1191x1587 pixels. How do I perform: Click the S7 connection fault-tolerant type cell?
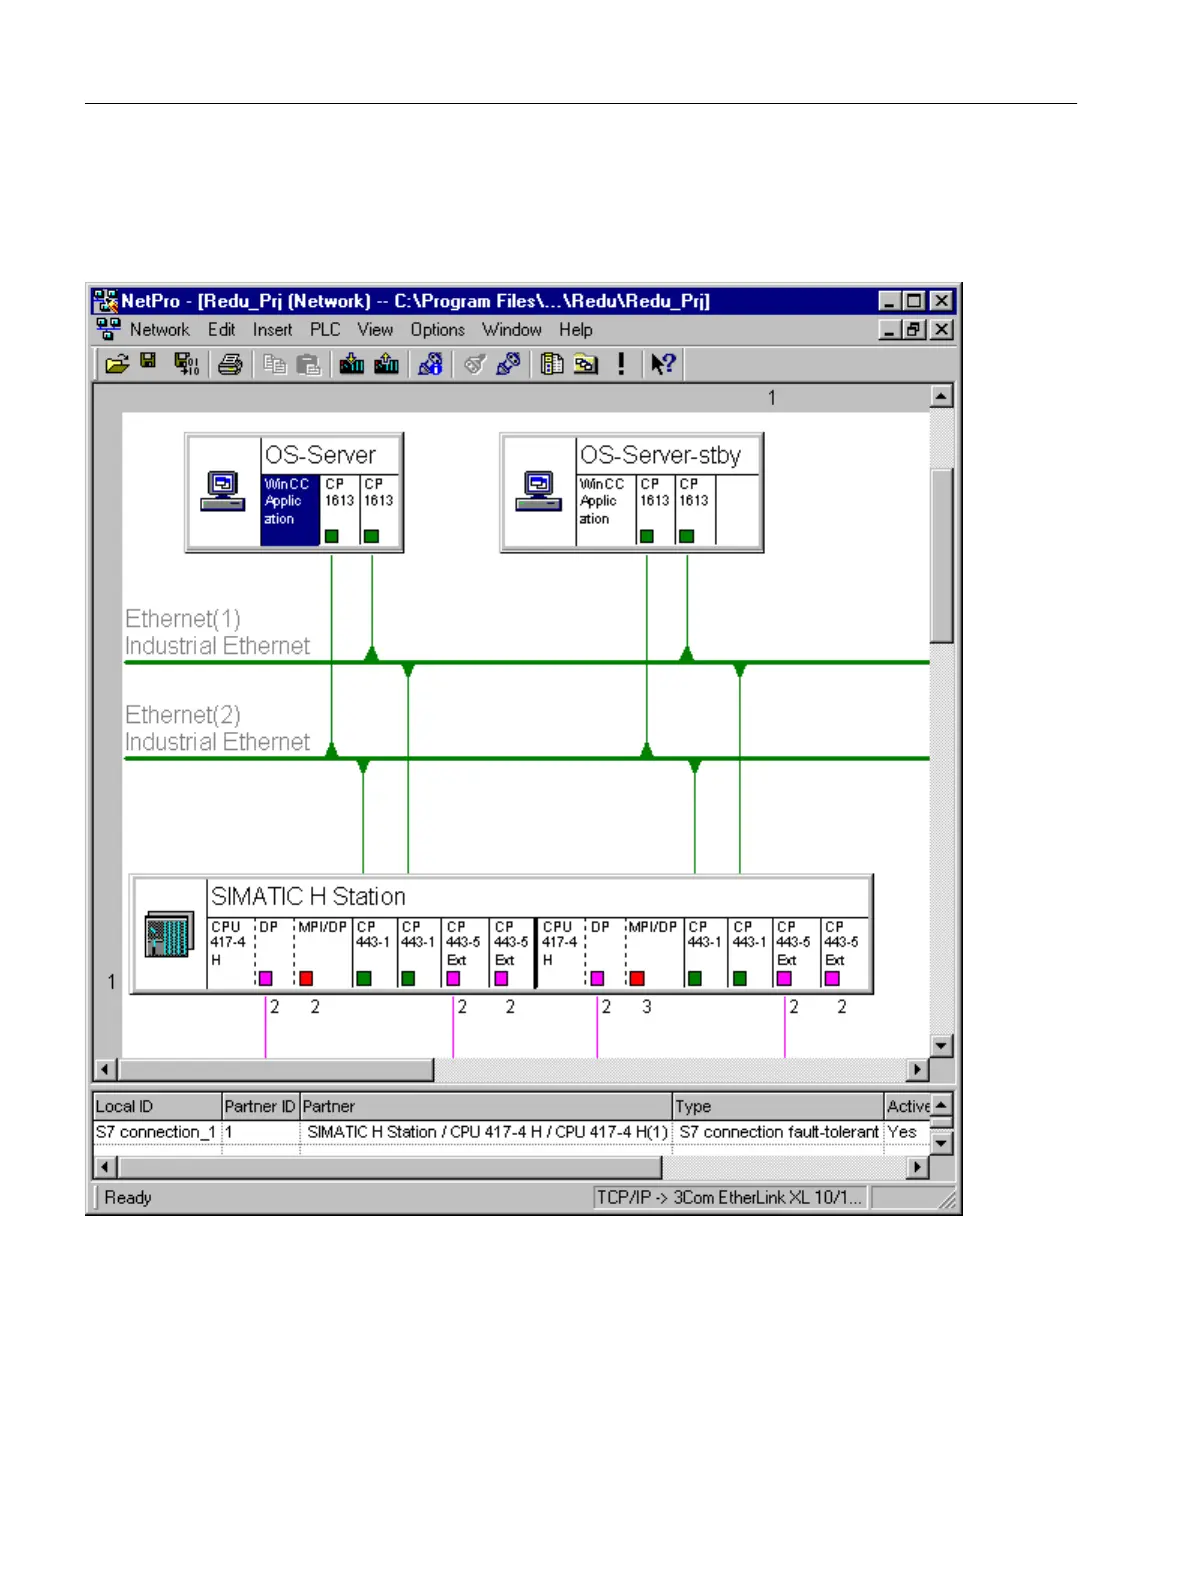pos(779,1132)
